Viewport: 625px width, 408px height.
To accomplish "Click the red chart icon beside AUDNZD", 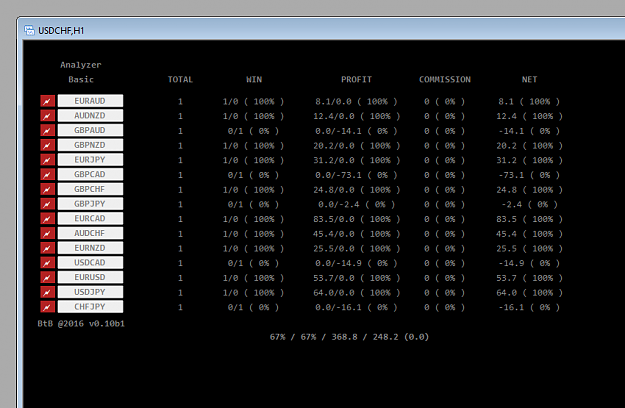I will (x=47, y=116).
